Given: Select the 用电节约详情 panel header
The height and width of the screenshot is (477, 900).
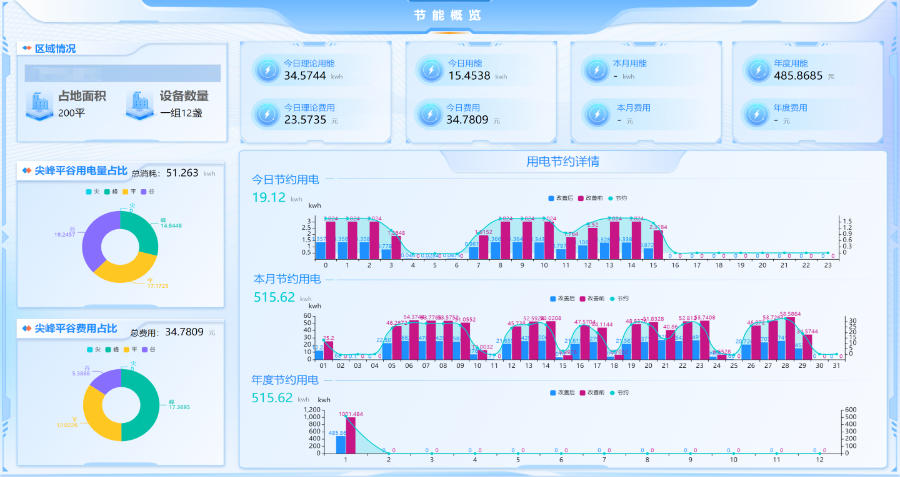Looking at the screenshot, I should (x=562, y=161).
